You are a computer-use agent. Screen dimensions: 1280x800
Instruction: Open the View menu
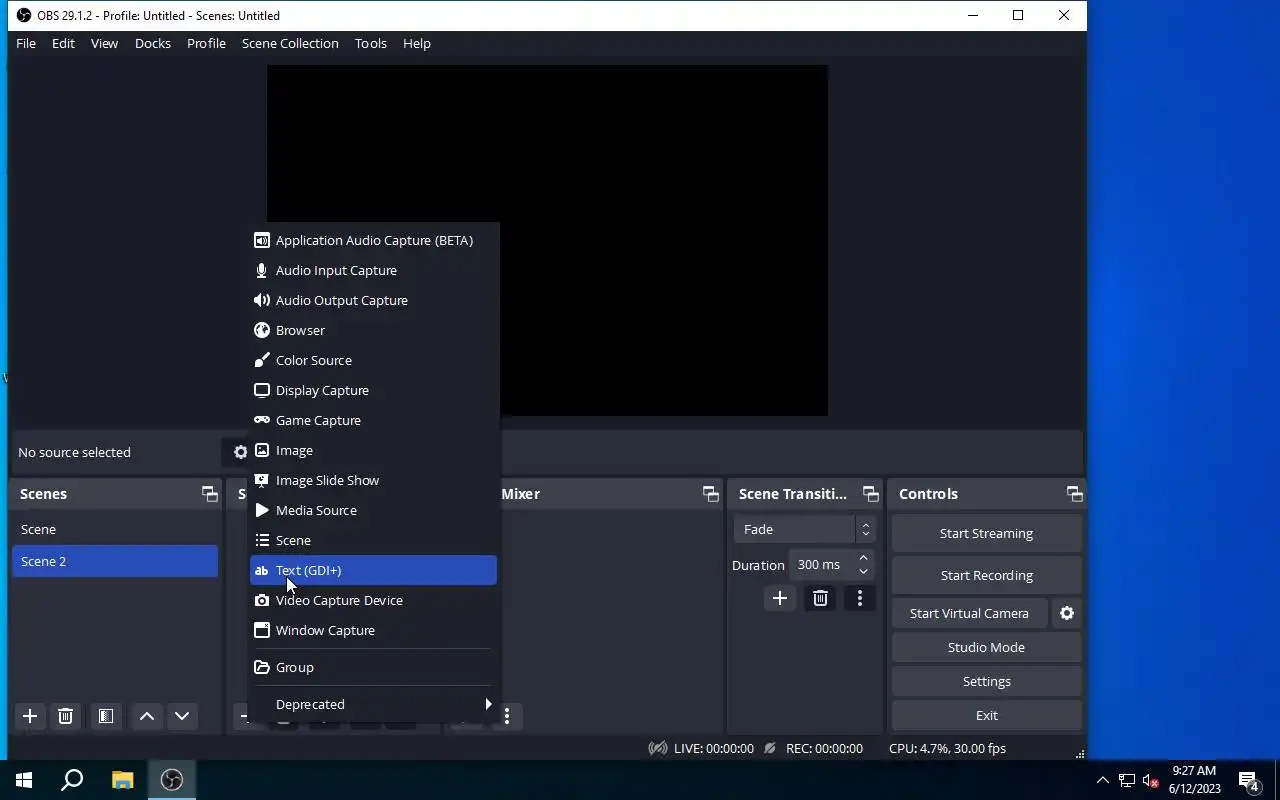tap(104, 43)
